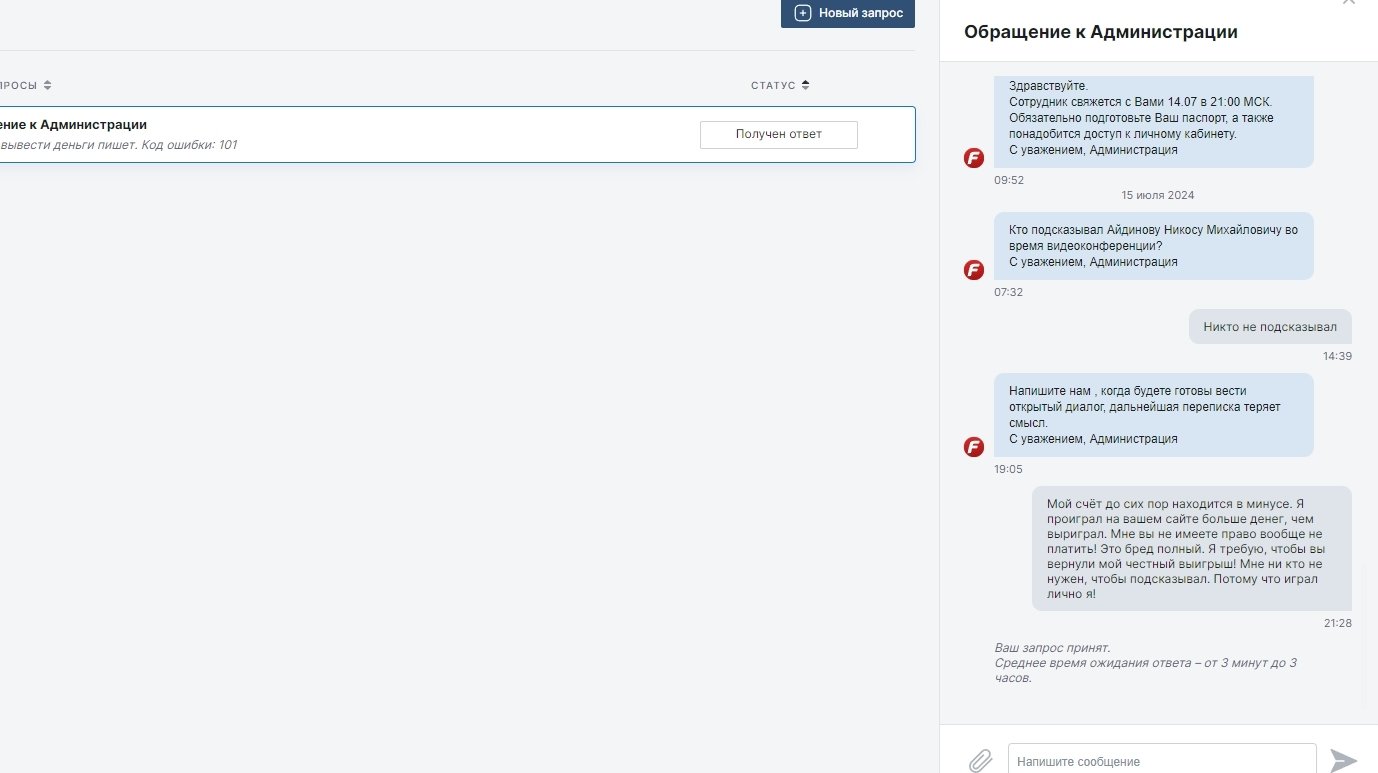Click the Получен ответ status badge

point(778,134)
